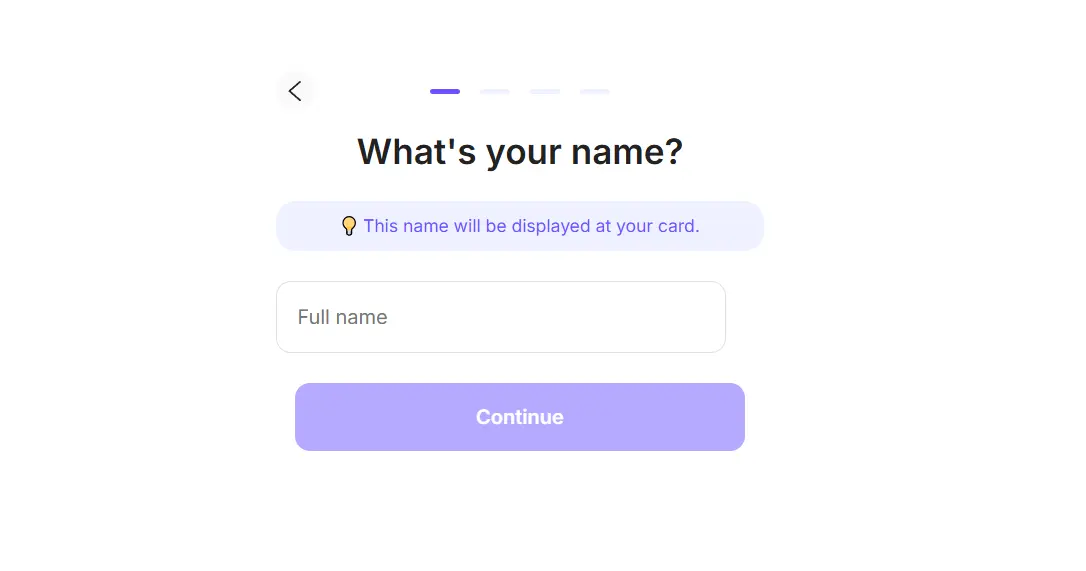Viewport: 1086px width, 571px height.
Task: Select the third progress step indicator
Action: tap(544, 91)
